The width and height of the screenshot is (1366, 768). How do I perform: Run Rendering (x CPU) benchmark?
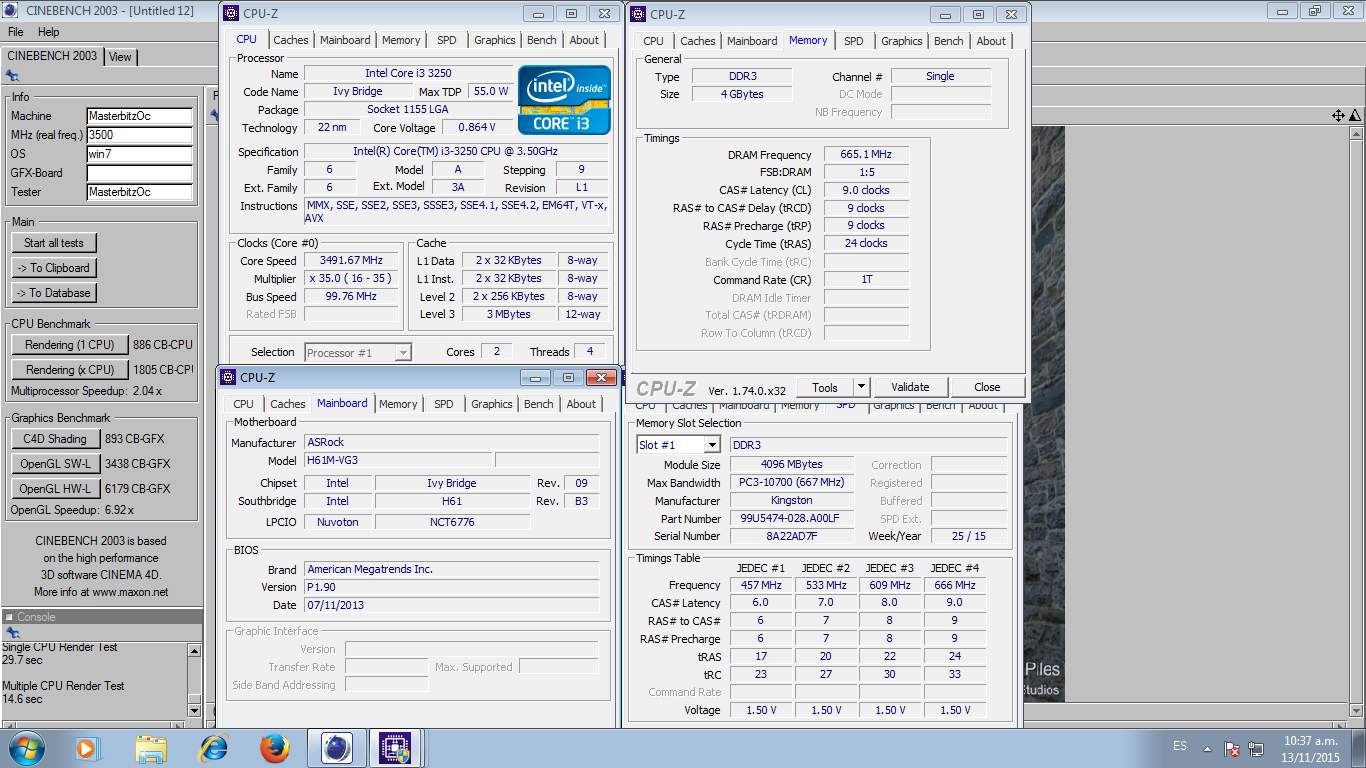pos(70,370)
